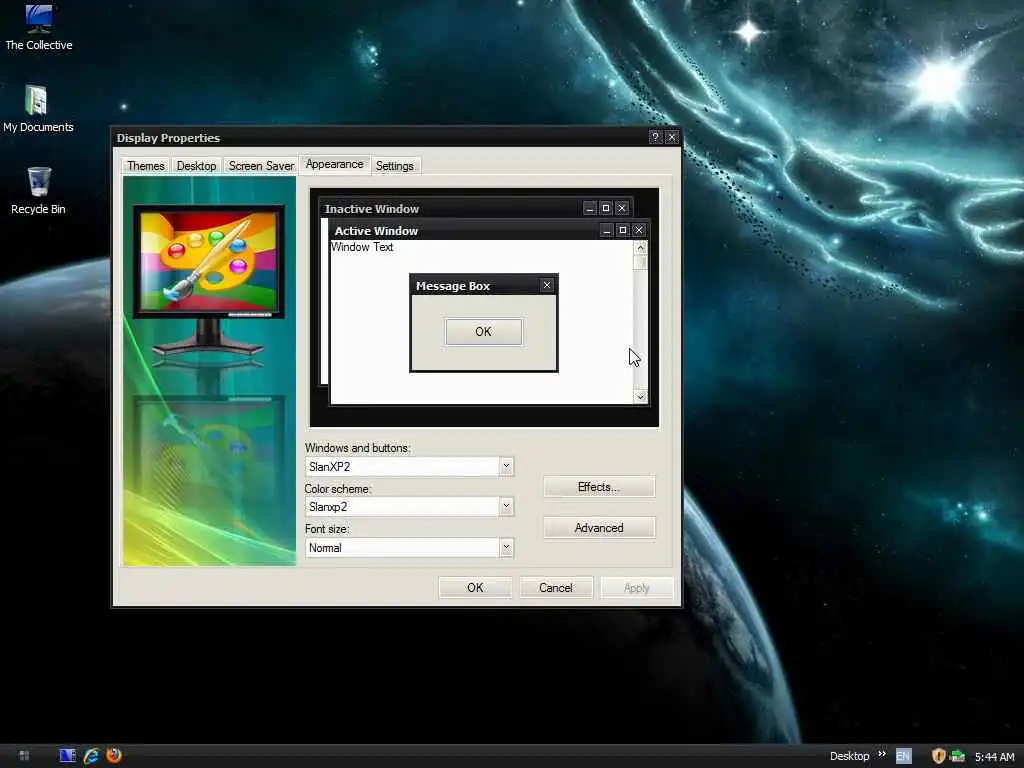
Task: Expand the Desktop toolbar chevron on taskbar
Action: (882, 754)
